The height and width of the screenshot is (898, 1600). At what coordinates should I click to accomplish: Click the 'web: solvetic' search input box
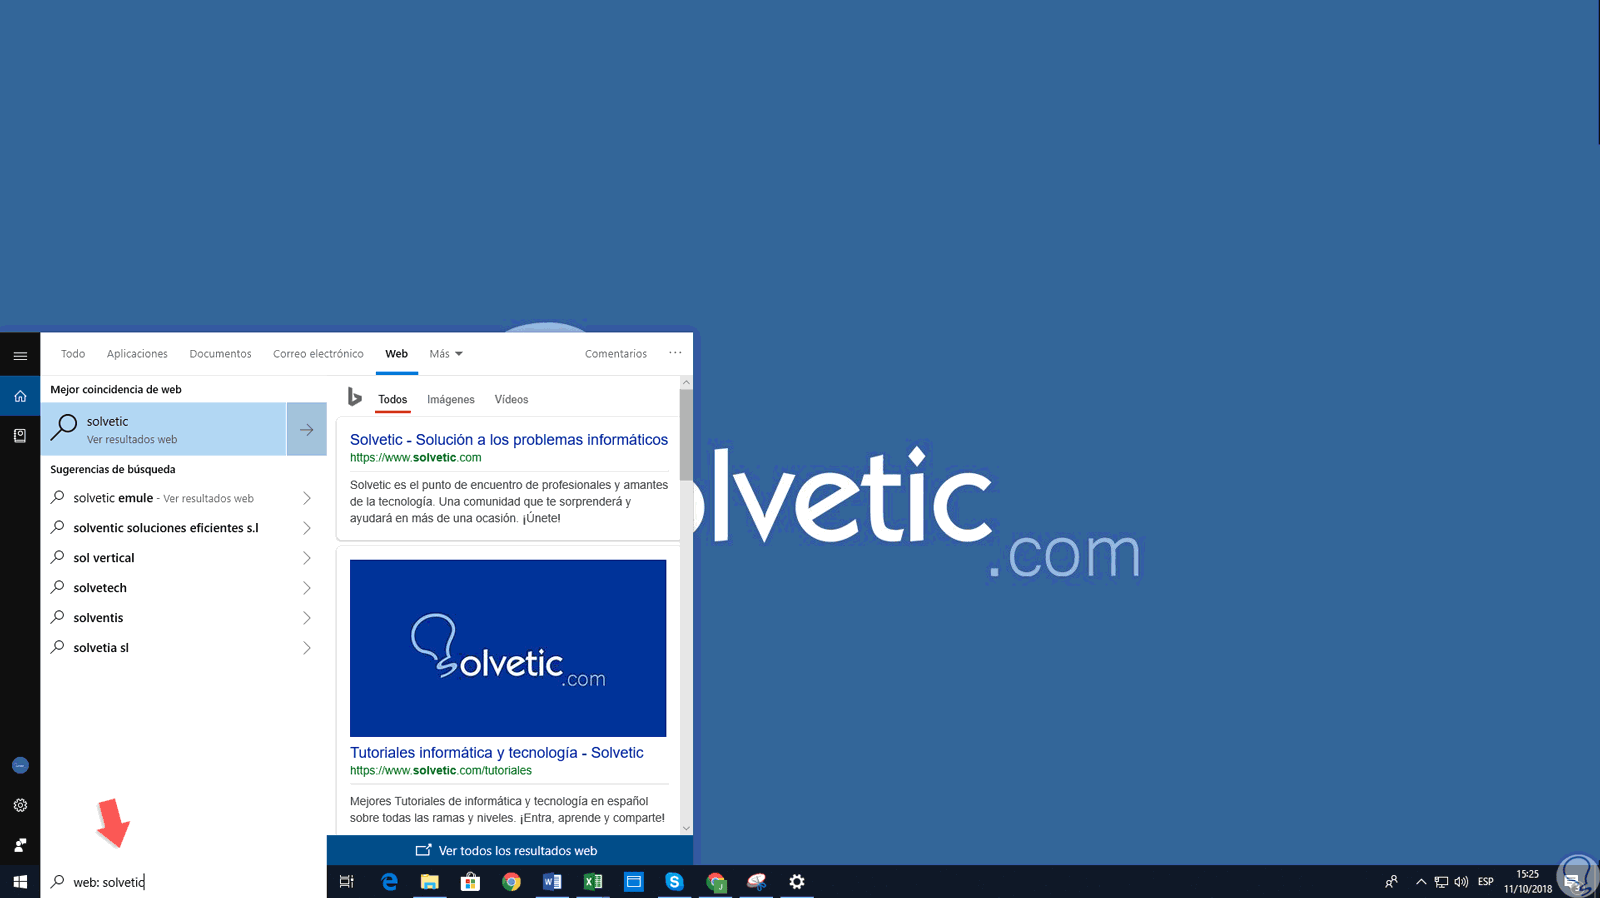(184, 882)
